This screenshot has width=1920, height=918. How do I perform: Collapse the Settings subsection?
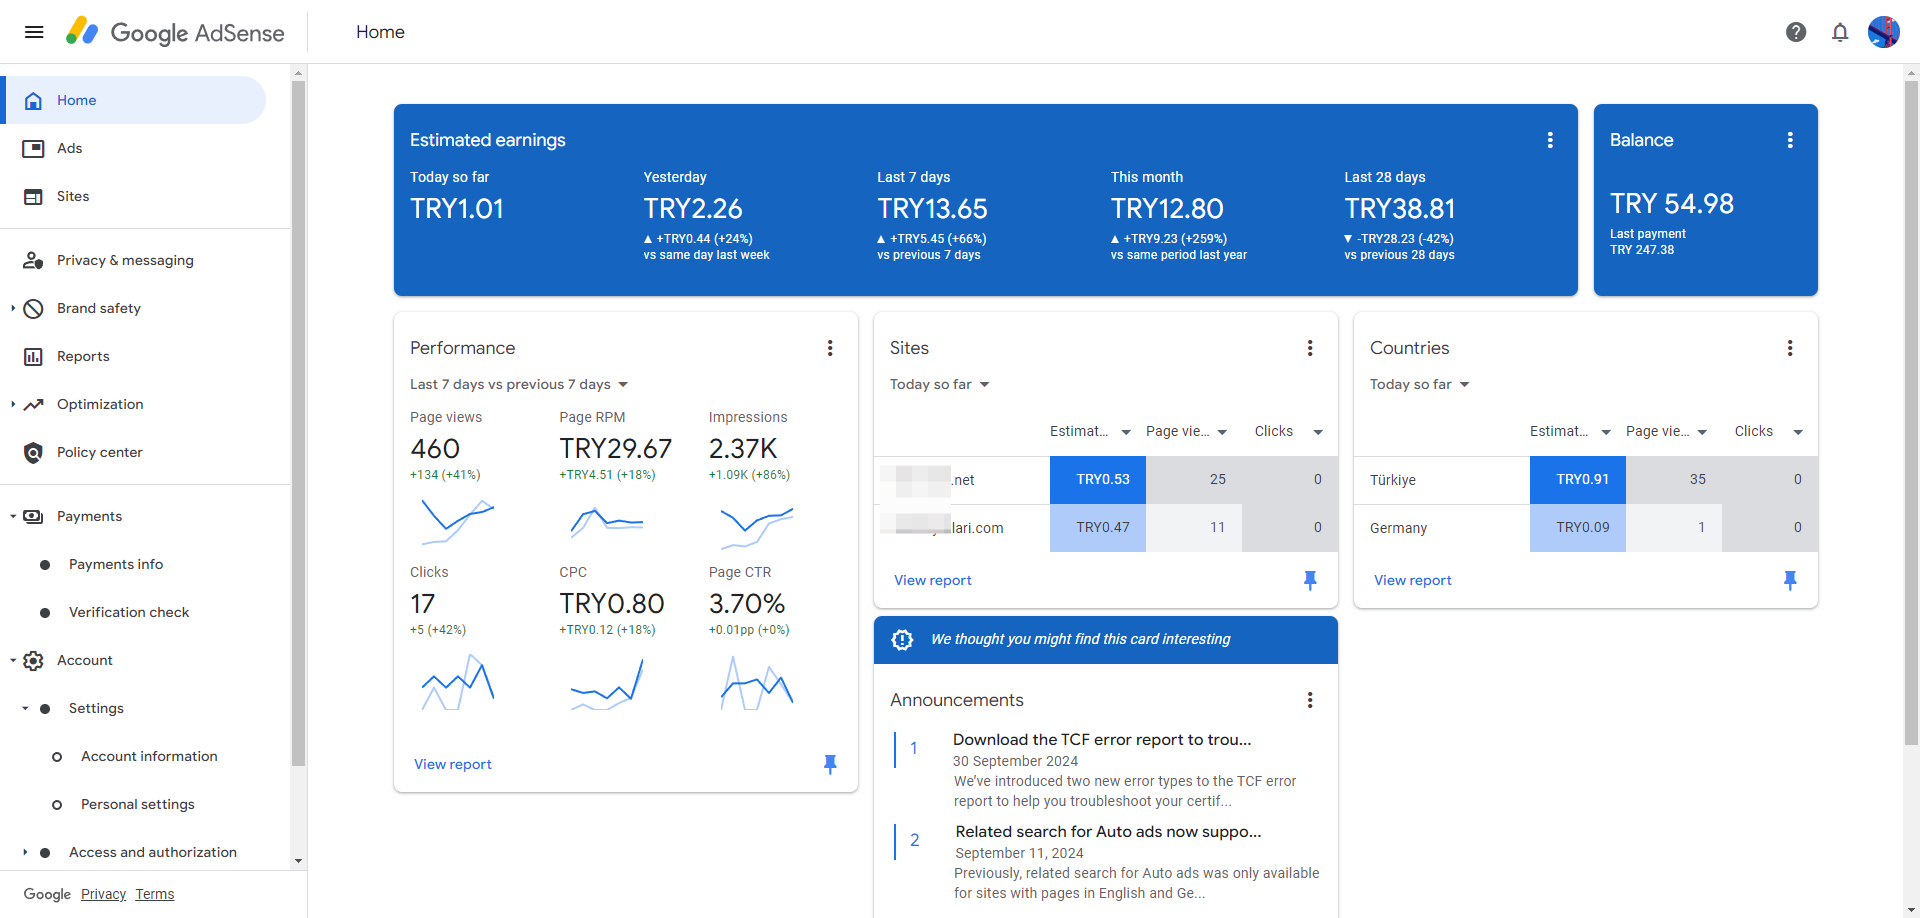click(x=25, y=708)
